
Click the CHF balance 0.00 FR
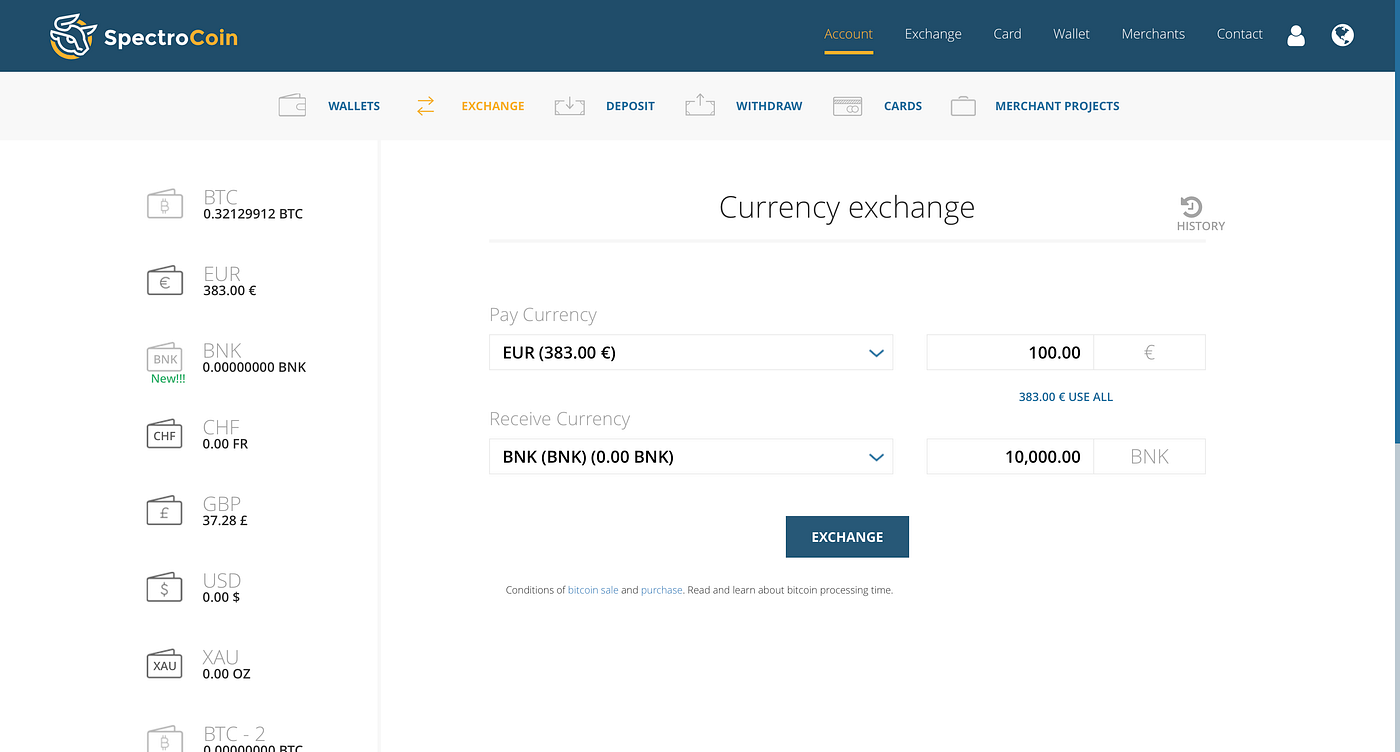tap(225, 444)
